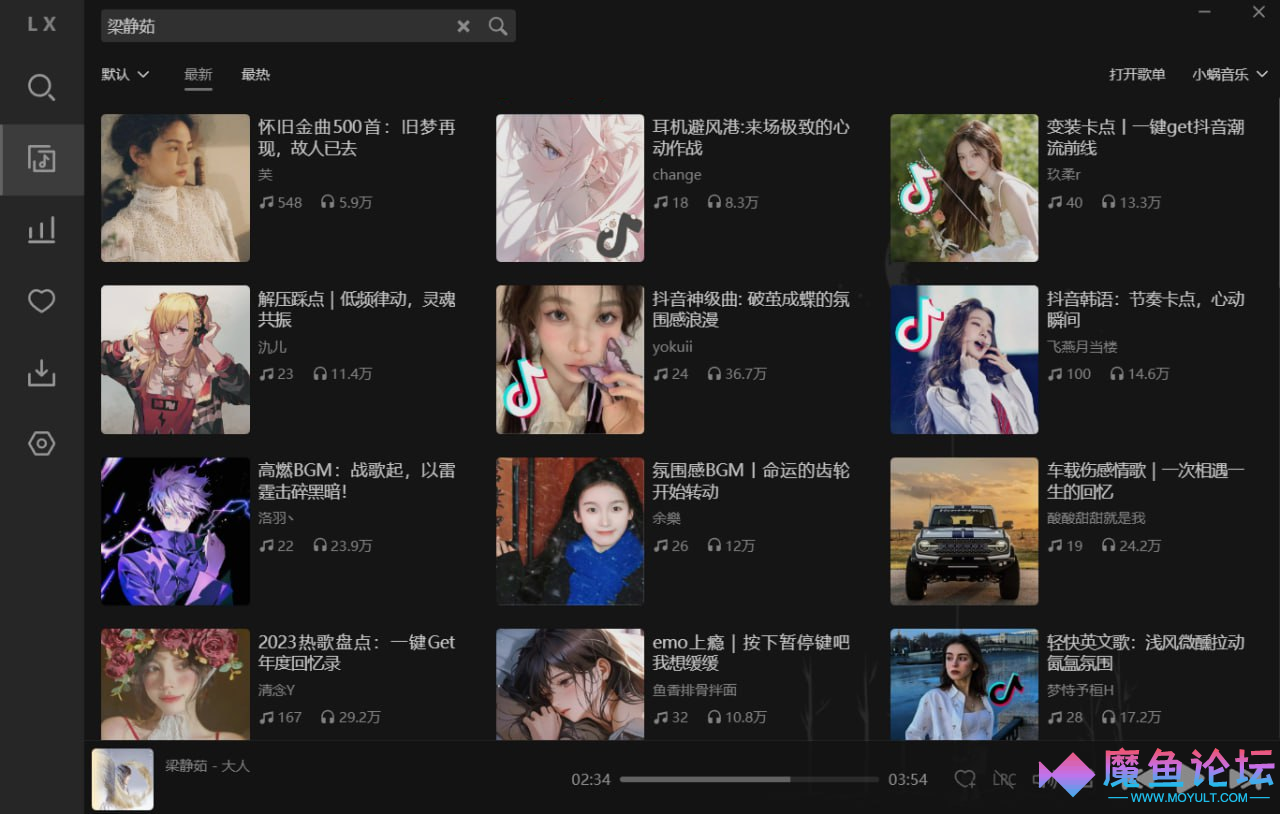Close the LX Music window

(x=1259, y=12)
